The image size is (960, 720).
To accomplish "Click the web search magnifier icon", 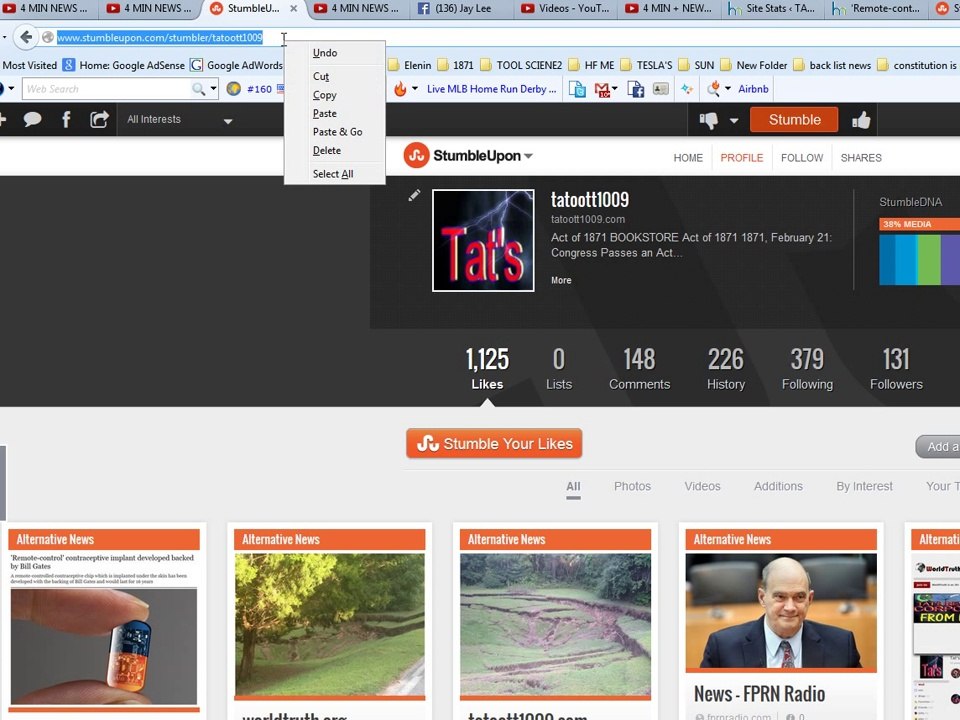I will coord(198,89).
